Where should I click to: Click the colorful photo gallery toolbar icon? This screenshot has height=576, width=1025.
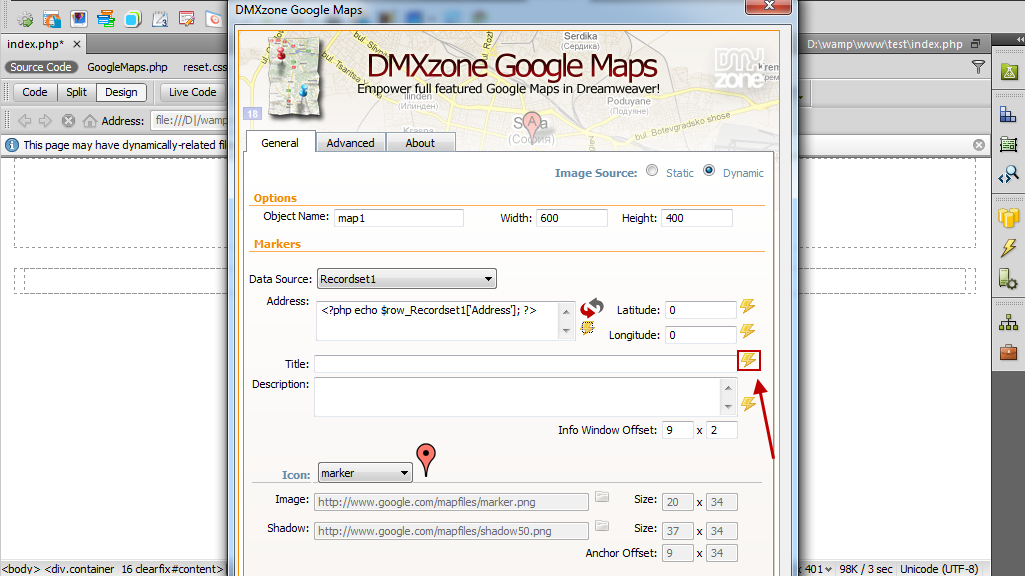point(78,18)
